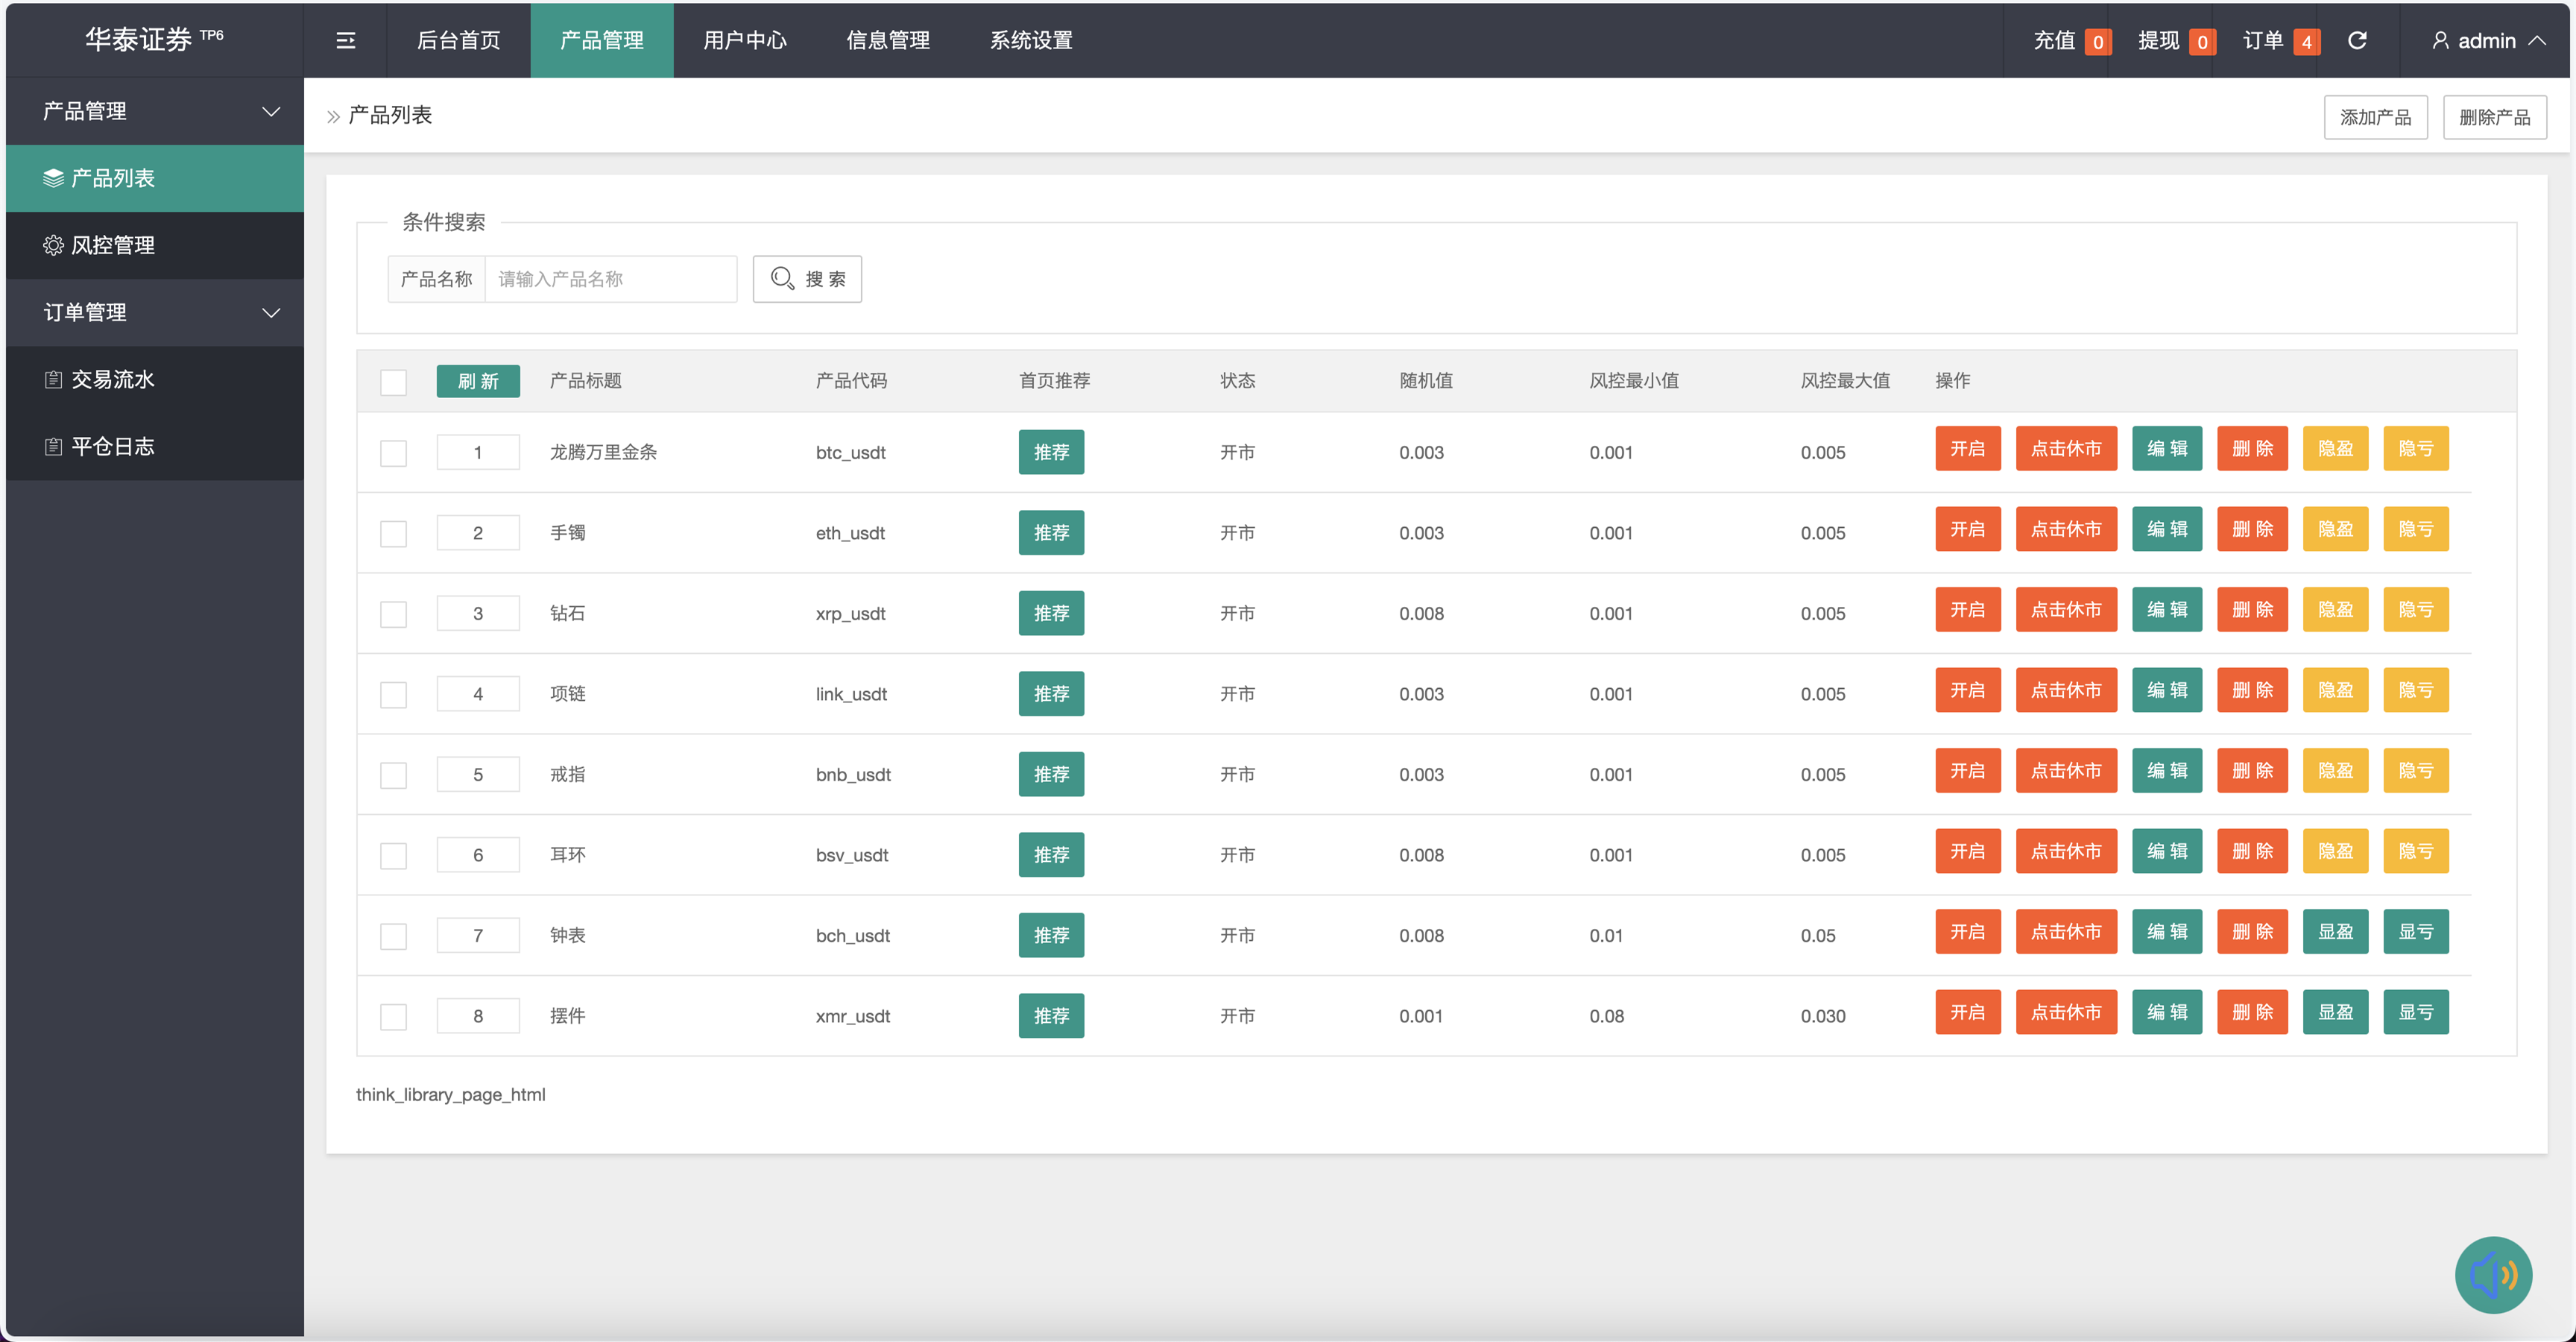This screenshot has height=1342, width=2576.
Task: Toggle the select-all checkbox in table header
Action: click(393, 382)
